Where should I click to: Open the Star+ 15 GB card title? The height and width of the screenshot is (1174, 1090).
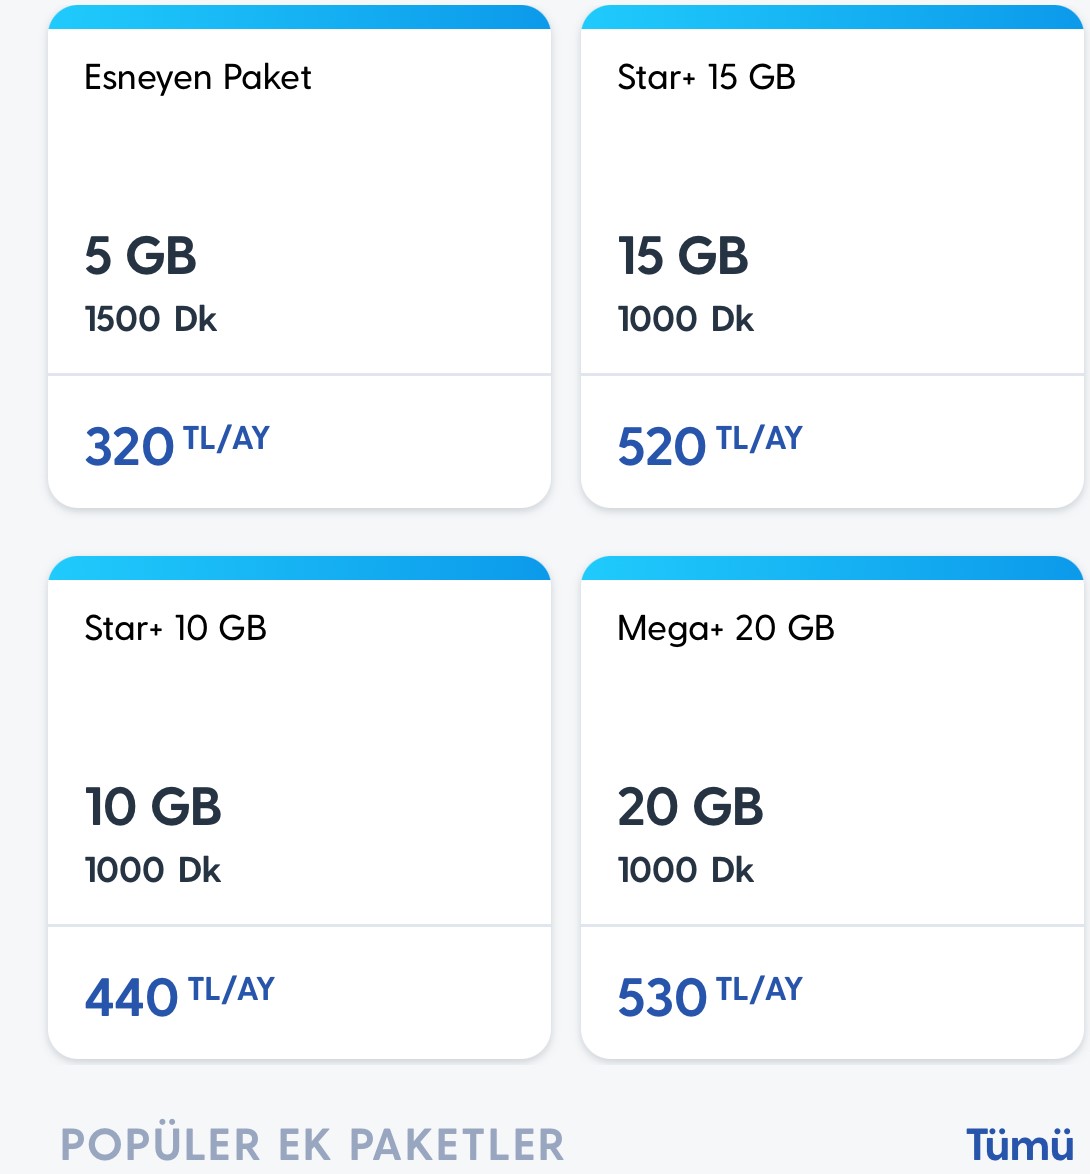(x=706, y=76)
